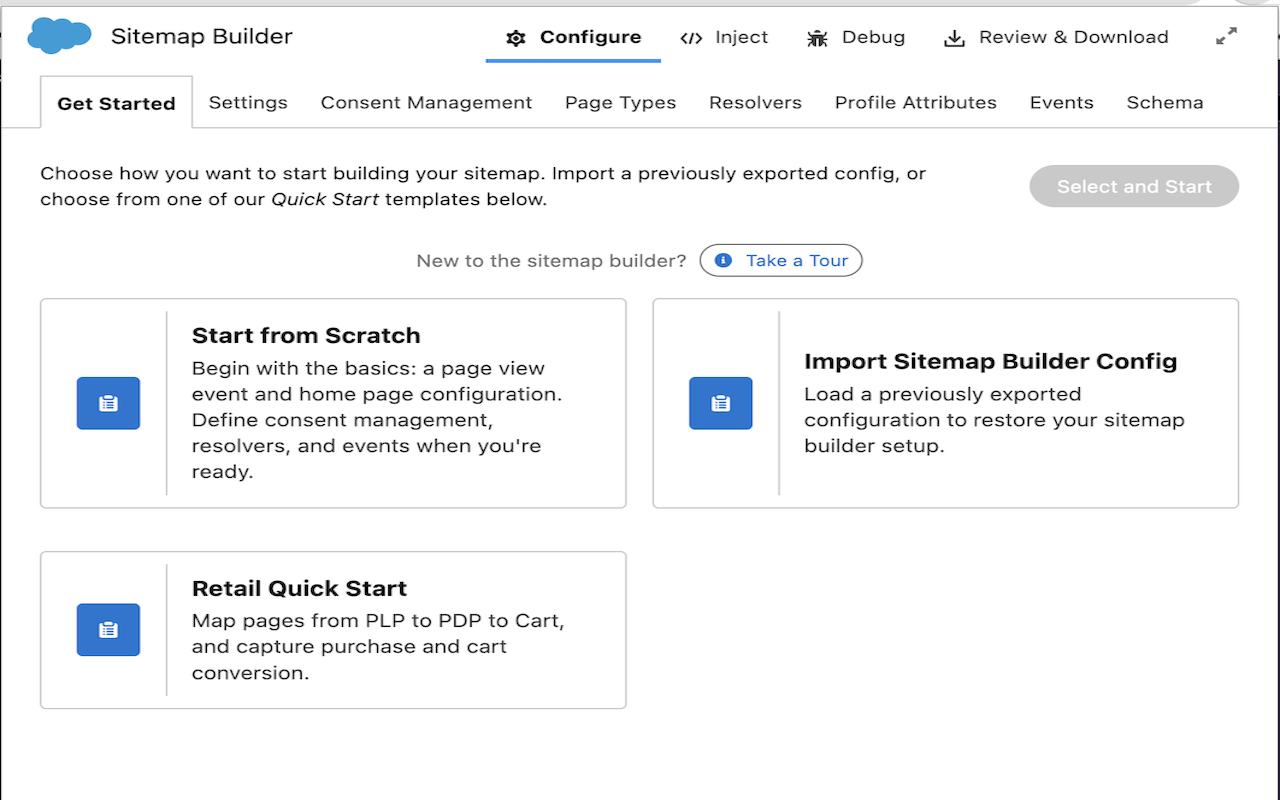1280x800 pixels.
Task: Click the 'New to the sitemap builder?' text
Action: [x=551, y=260]
